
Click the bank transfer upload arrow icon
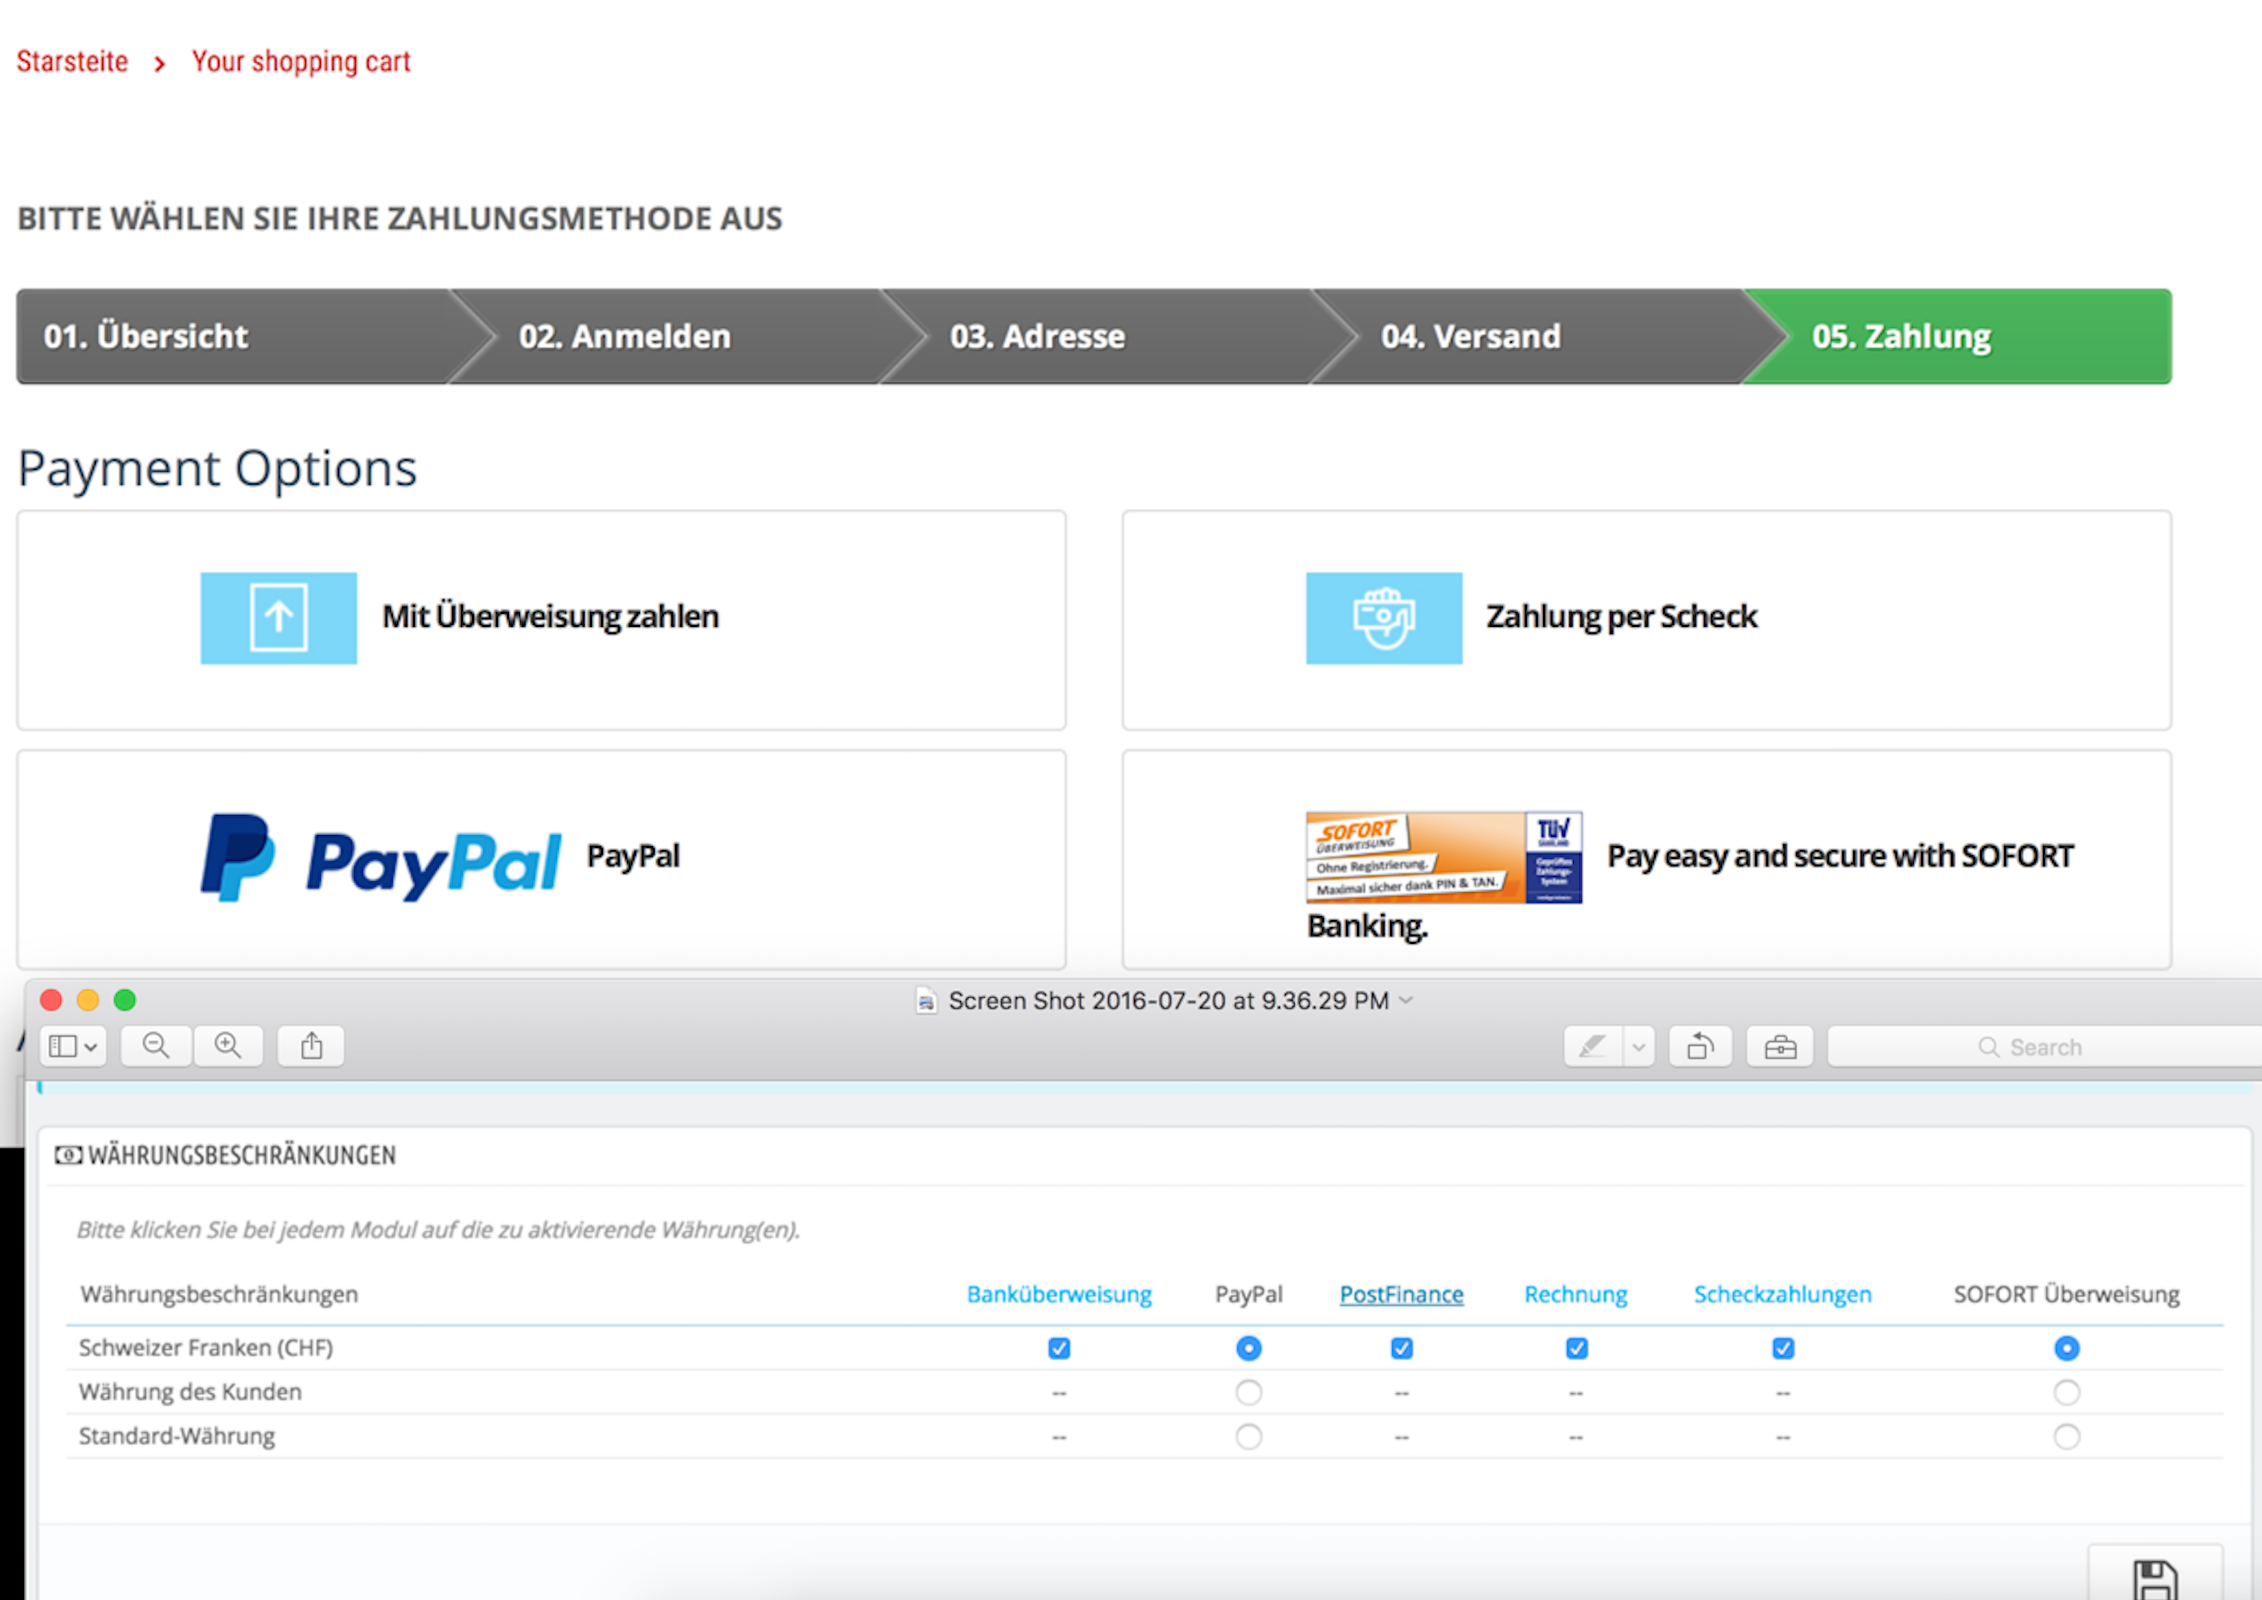click(x=278, y=618)
